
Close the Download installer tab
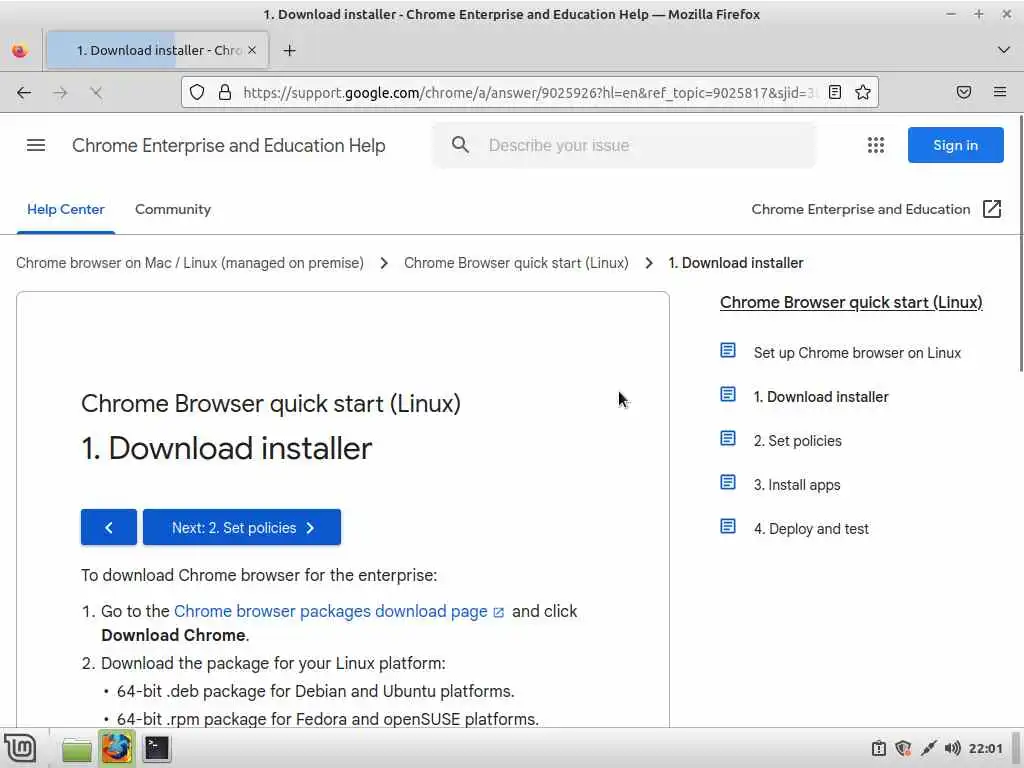[x=252, y=50]
